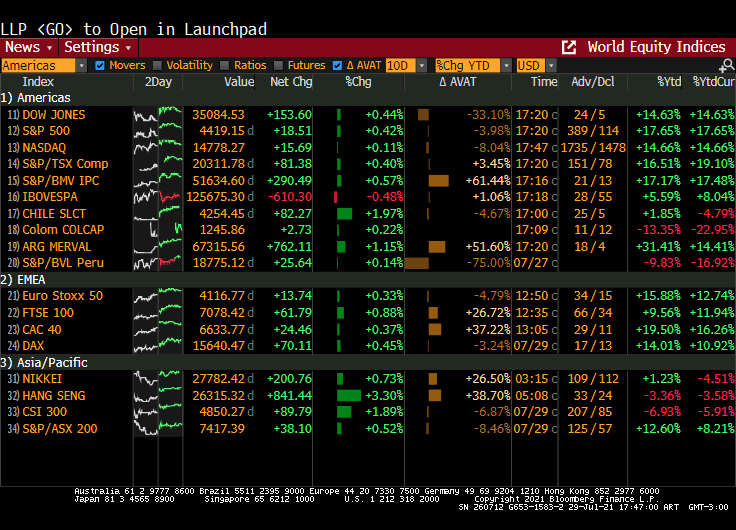Select Euro Stoxx 50 index
736x530 pixels.
click(x=62, y=296)
